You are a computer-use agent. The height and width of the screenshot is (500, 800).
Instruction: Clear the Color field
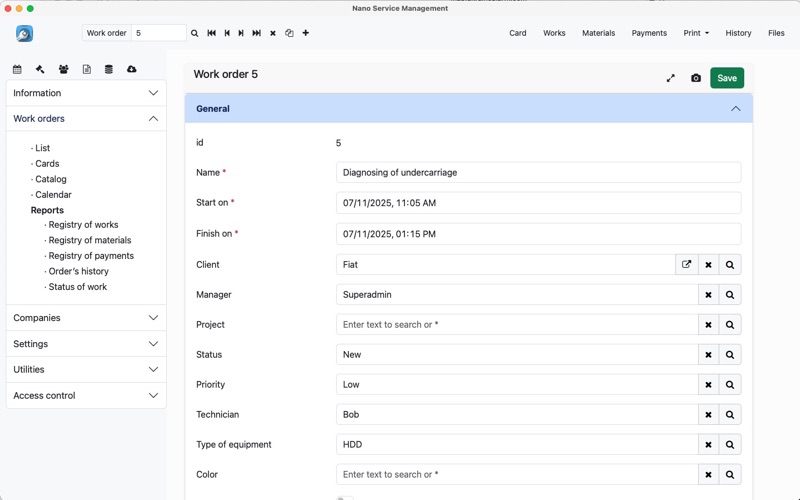[x=708, y=474]
